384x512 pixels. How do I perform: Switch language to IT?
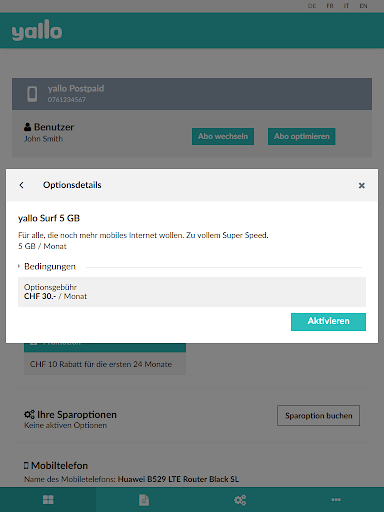pyautogui.click(x=347, y=6)
